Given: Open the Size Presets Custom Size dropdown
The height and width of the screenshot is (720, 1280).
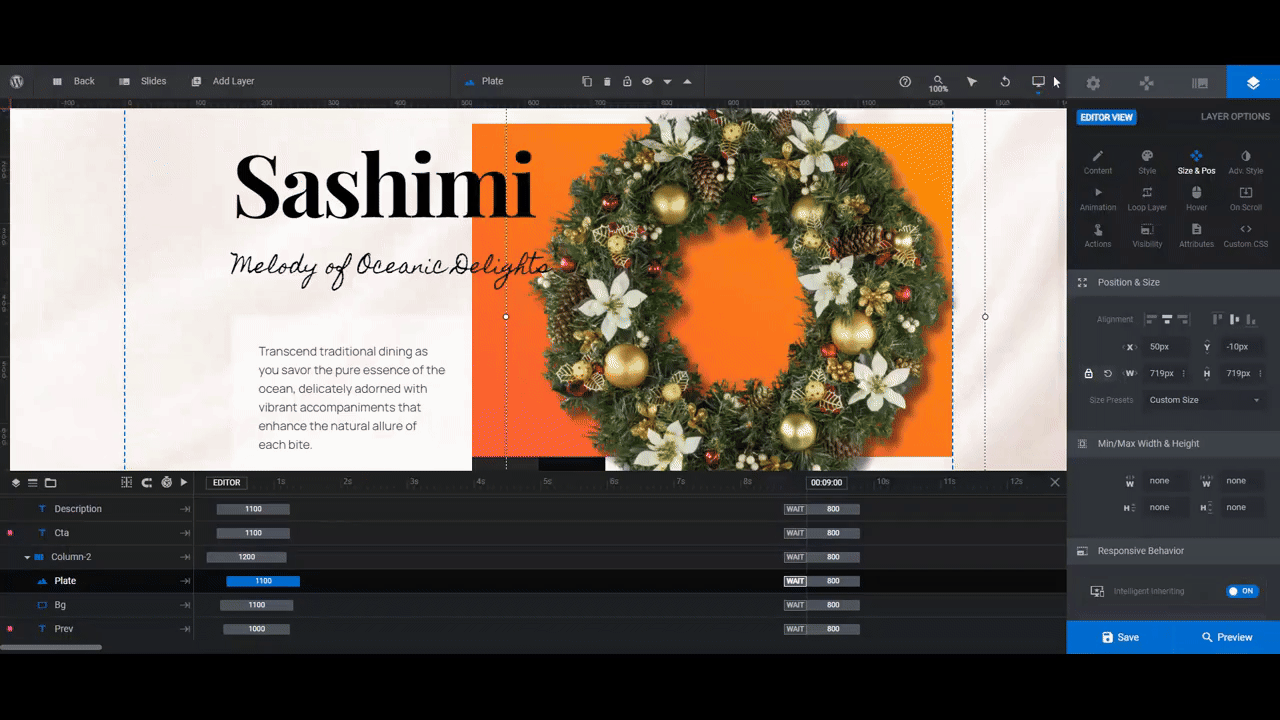Looking at the screenshot, I should 1204,400.
